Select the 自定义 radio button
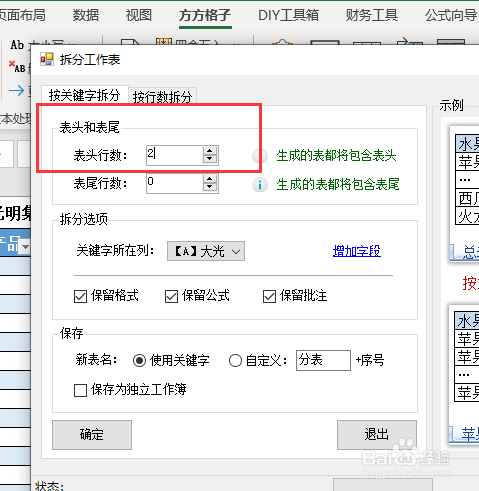The image size is (479, 491). pyautogui.click(x=235, y=360)
